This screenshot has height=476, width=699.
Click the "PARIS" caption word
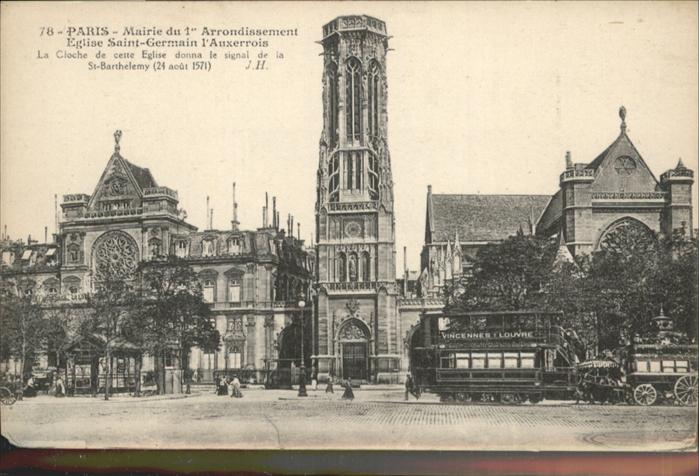coord(88,31)
